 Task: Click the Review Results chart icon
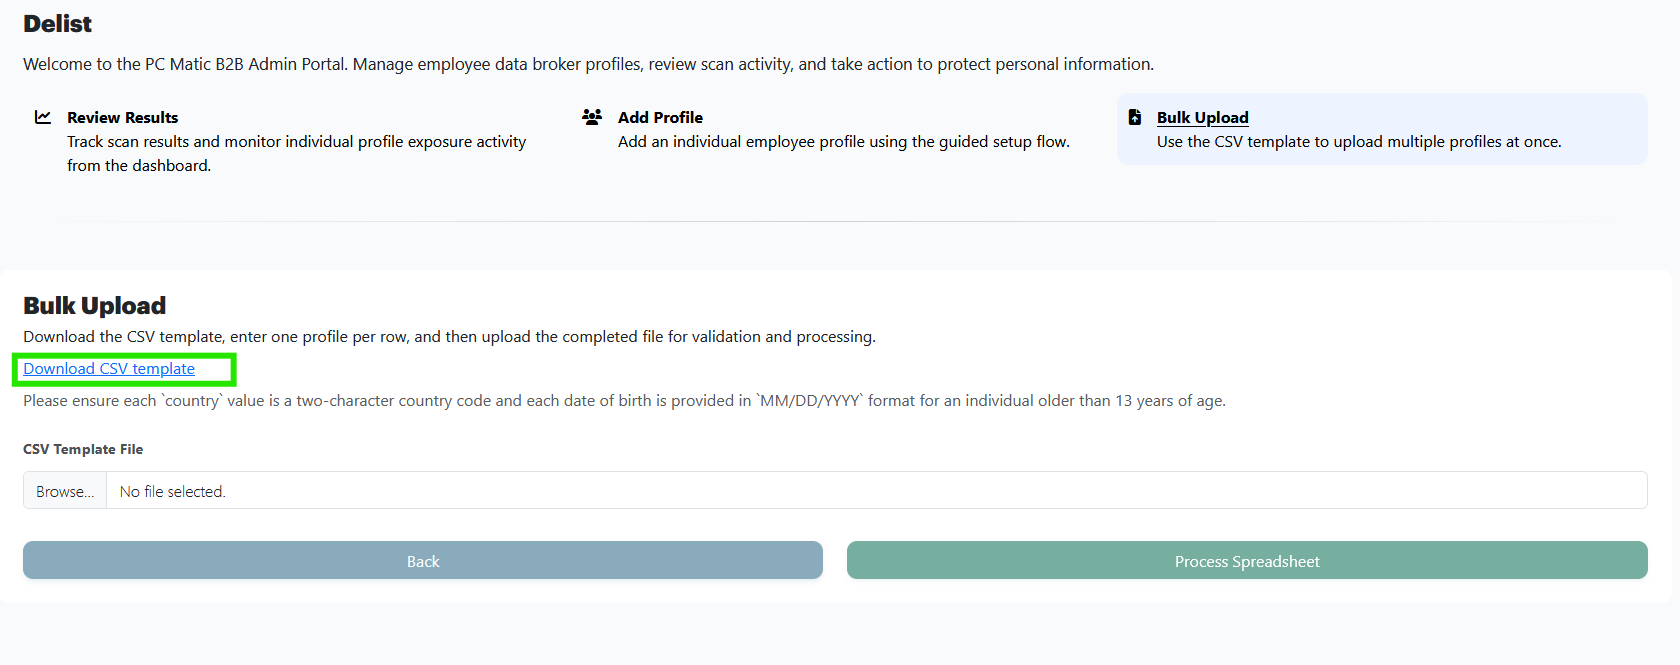[x=43, y=117]
